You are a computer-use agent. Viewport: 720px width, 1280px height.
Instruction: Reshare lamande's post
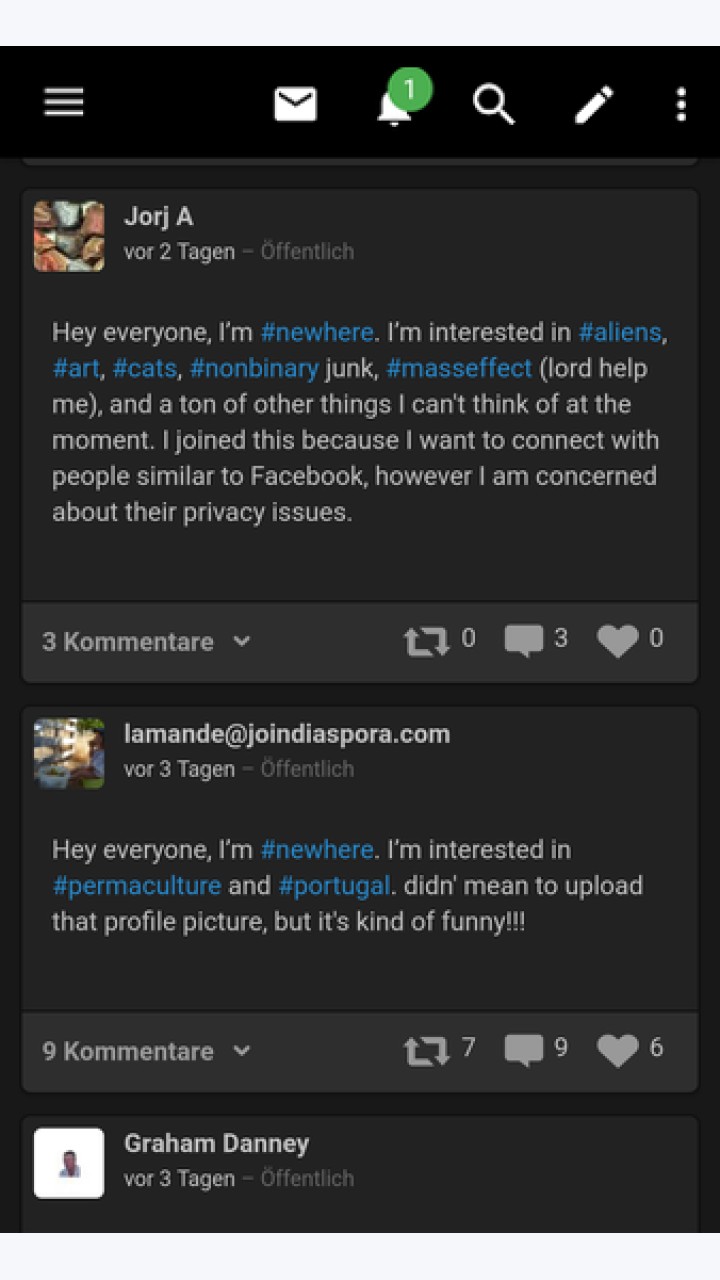[427, 1051]
